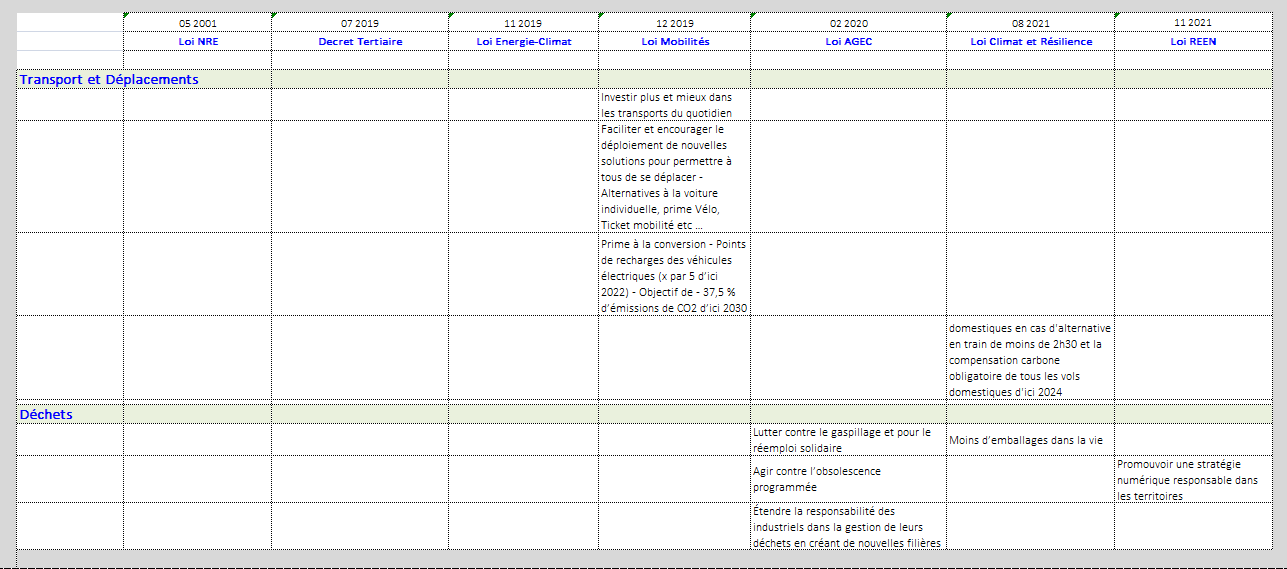Screen dimensions: 1287x569
Task: Select the "Loi Energie-Climat" header cell
Action: (x=523, y=41)
